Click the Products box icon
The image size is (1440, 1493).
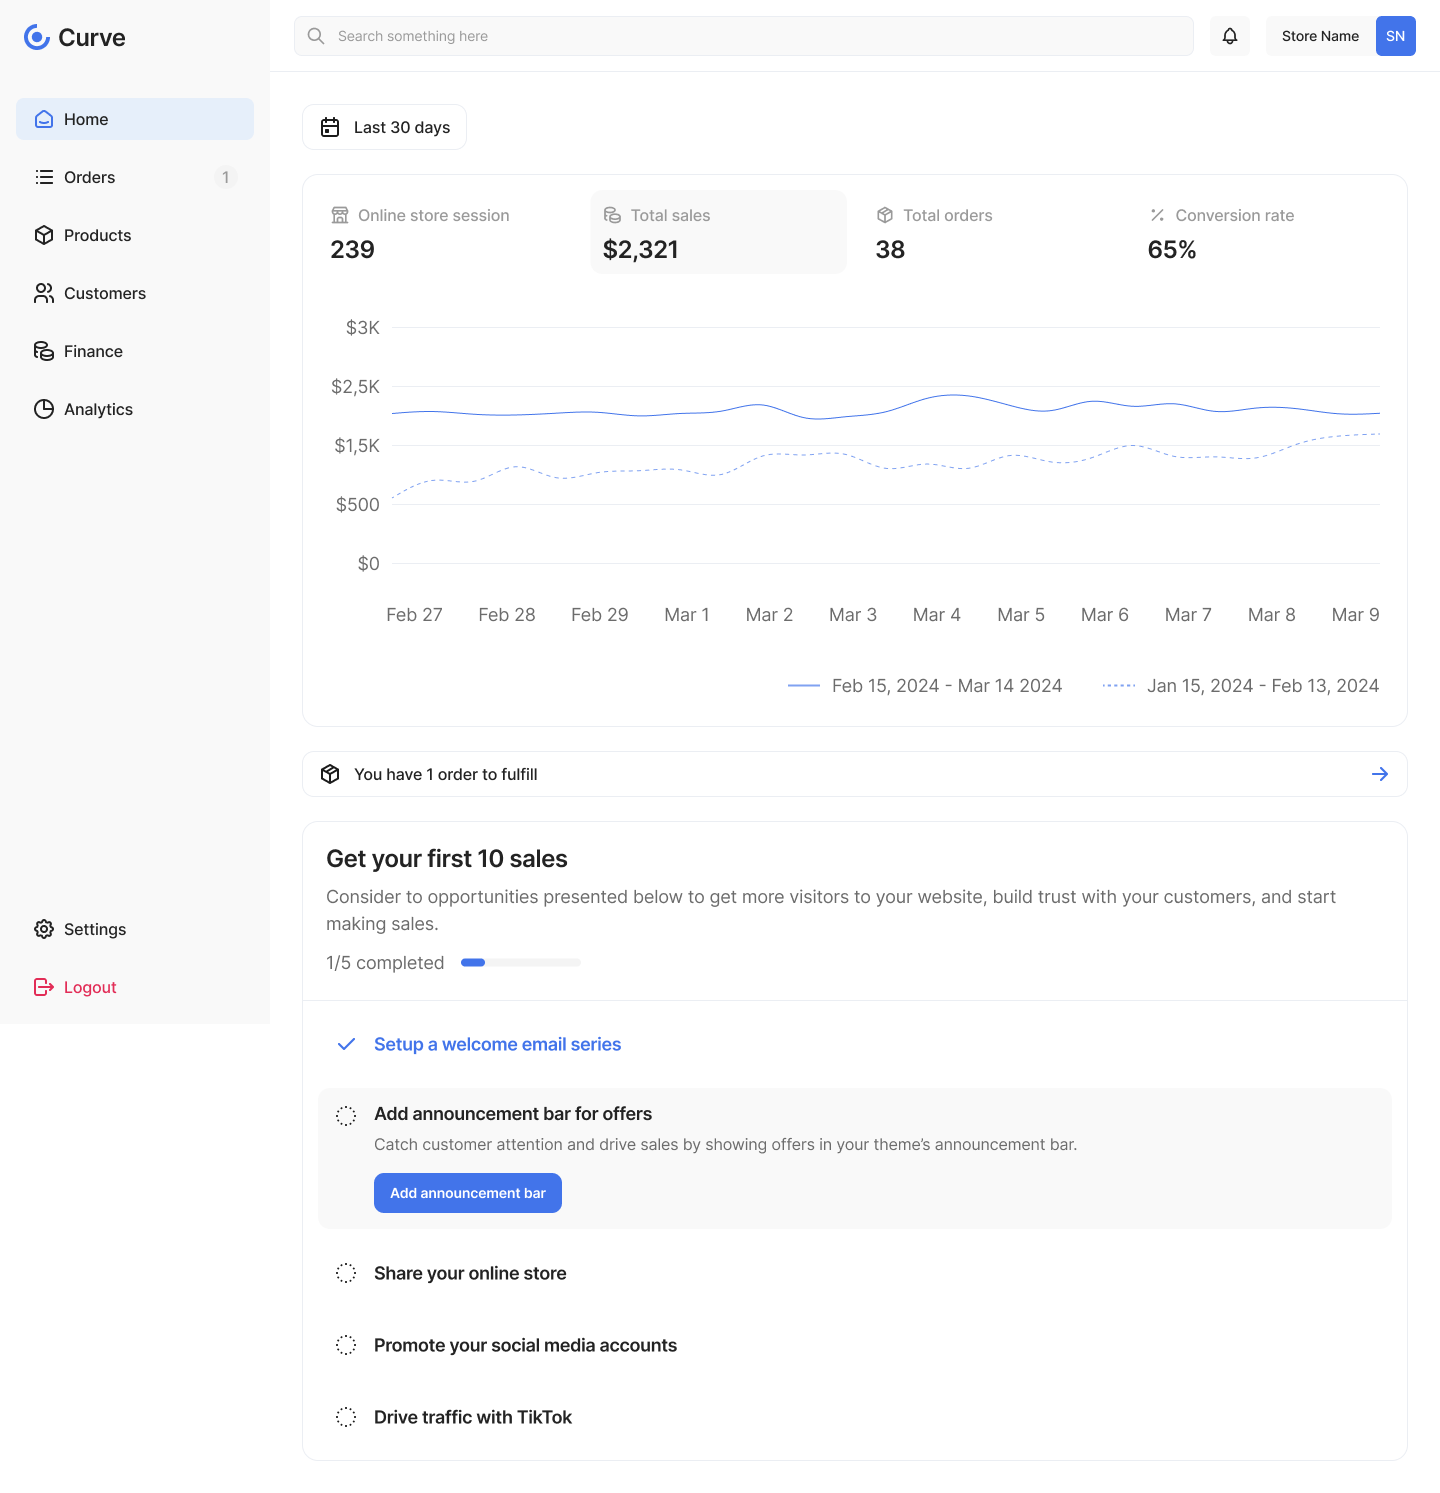(44, 235)
